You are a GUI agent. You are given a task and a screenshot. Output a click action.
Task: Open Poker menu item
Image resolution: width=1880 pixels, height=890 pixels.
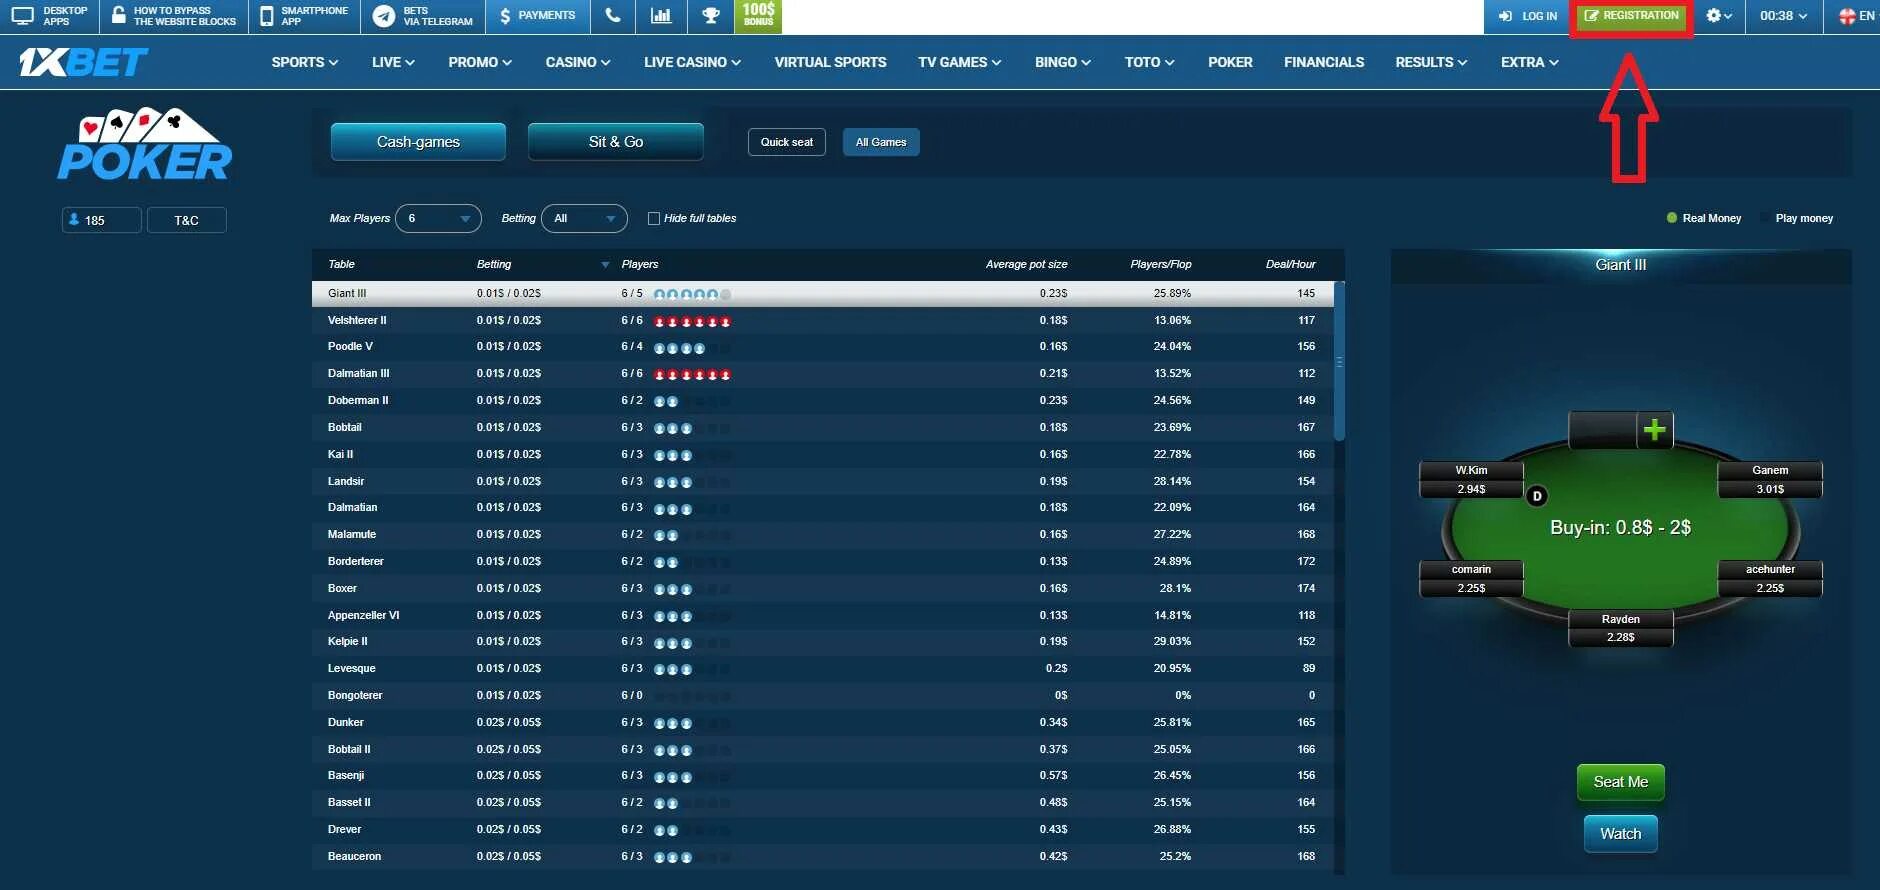[x=1230, y=62]
